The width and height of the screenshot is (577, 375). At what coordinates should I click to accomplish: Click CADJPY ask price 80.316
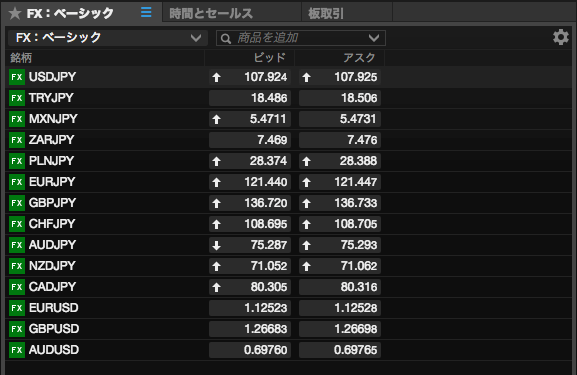click(x=340, y=287)
